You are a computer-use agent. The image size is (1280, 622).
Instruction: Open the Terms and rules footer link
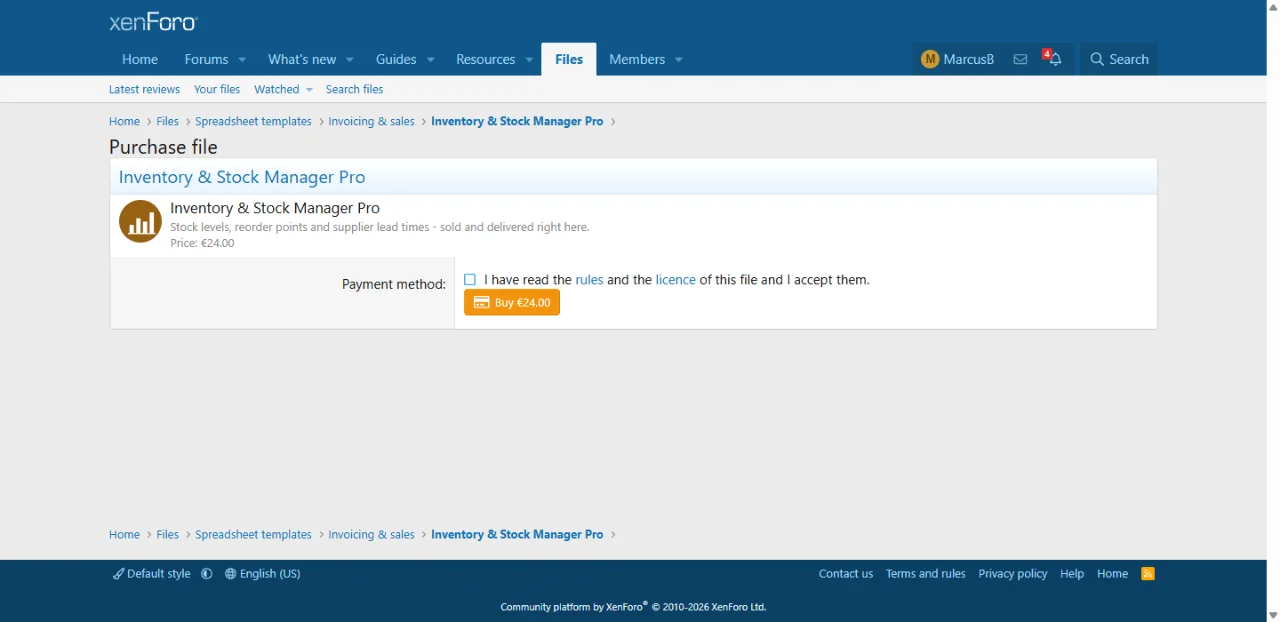click(x=926, y=574)
